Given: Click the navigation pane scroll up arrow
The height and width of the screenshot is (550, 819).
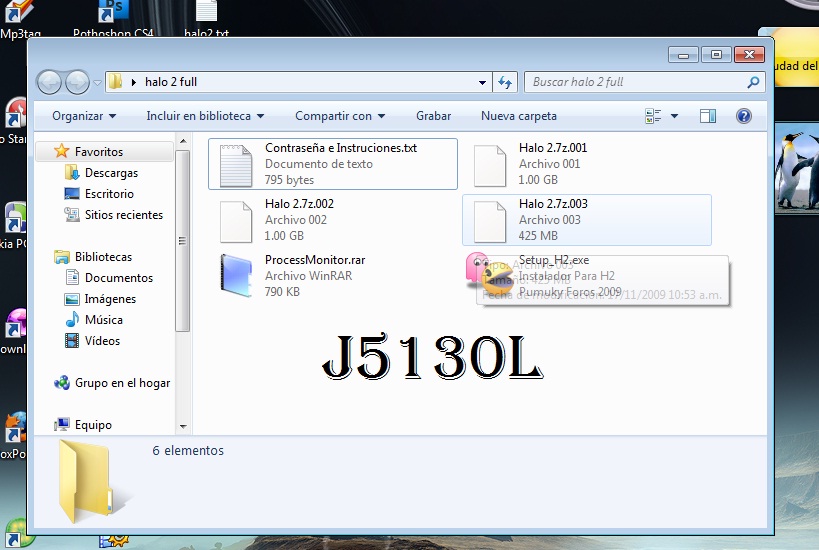Looking at the screenshot, I should pyautogui.click(x=183, y=141).
